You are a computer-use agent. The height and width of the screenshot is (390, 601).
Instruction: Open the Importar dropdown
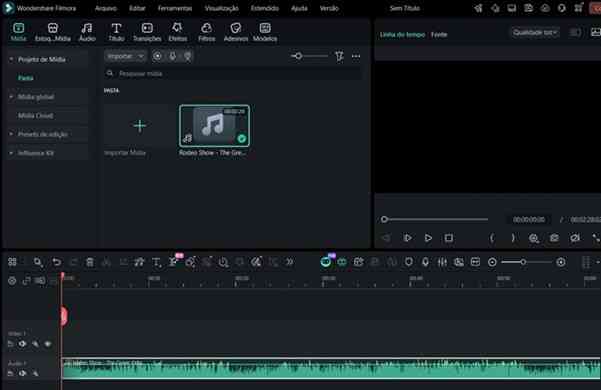pyautogui.click(x=125, y=56)
